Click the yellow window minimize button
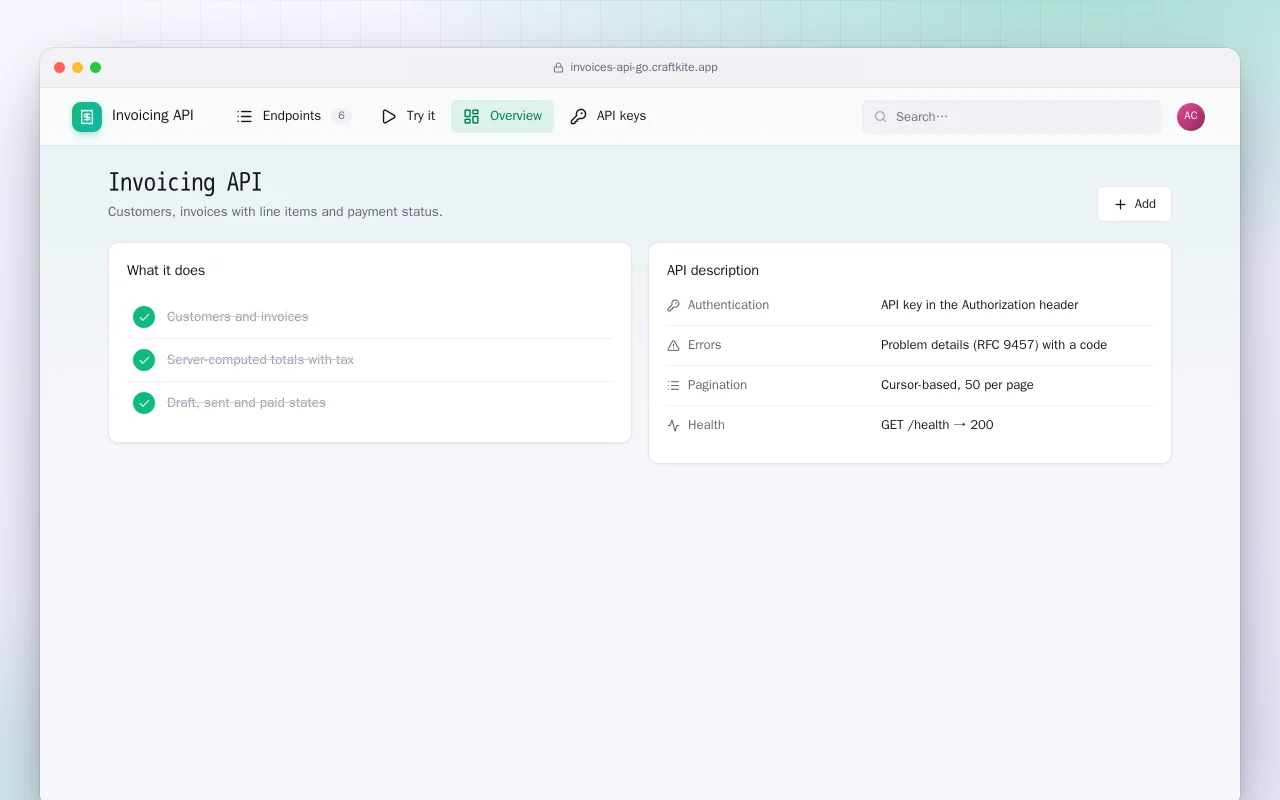This screenshot has height=800, width=1280. tap(78, 68)
